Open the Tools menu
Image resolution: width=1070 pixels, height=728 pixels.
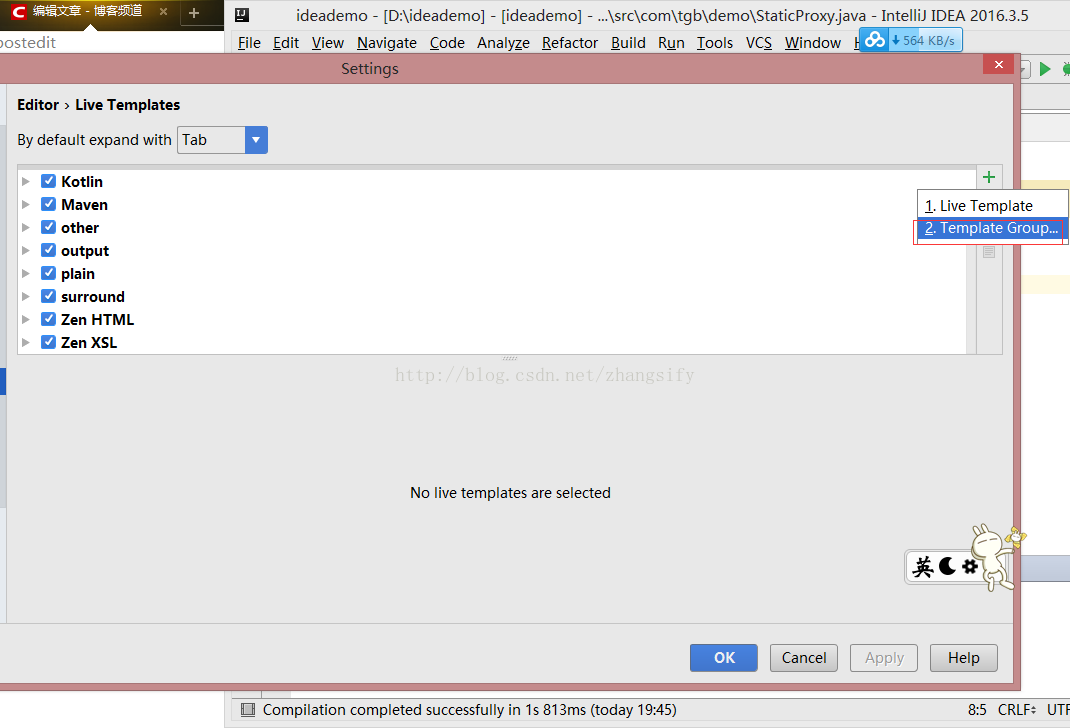pyautogui.click(x=715, y=43)
